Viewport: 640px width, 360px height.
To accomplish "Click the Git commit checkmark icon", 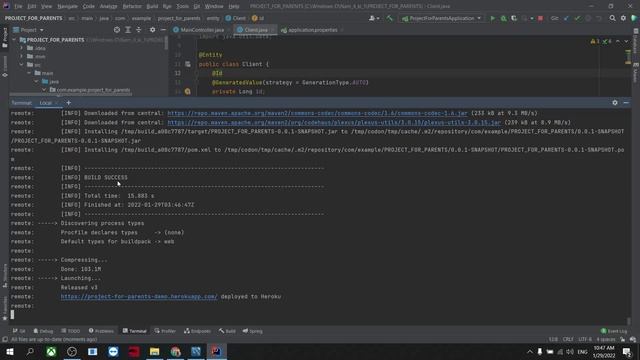I will 577,18.
